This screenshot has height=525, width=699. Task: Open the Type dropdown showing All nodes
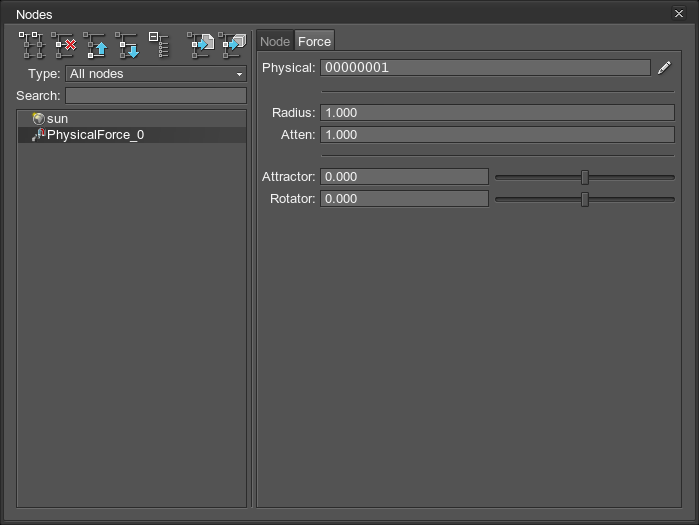pos(155,74)
